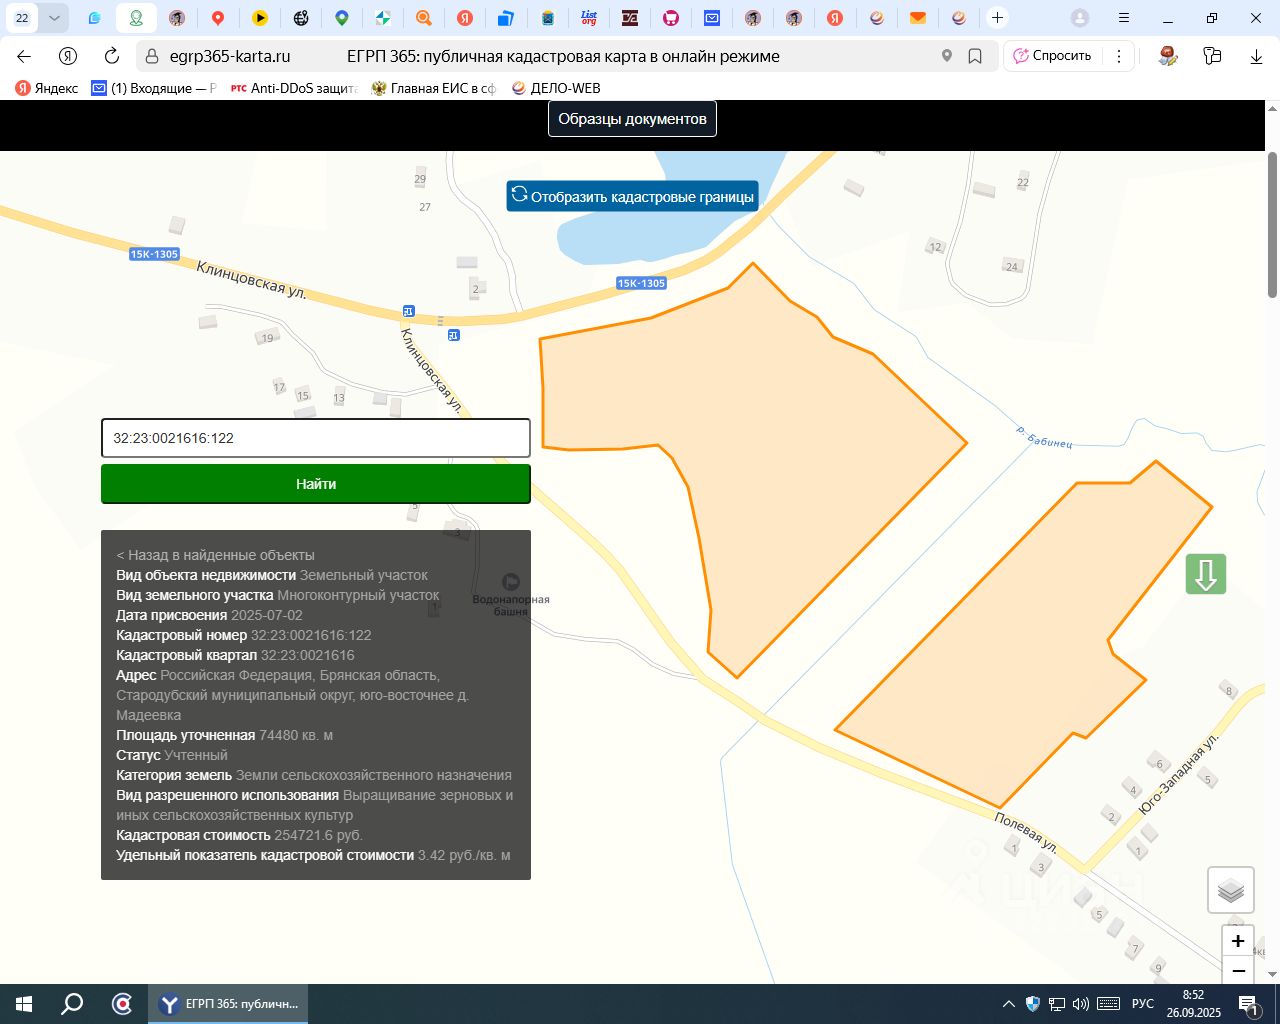The height and width of the screenshot is (1024, 1280).
Task: Switch to the List org browser tab
Action: (x=589, y=18)
